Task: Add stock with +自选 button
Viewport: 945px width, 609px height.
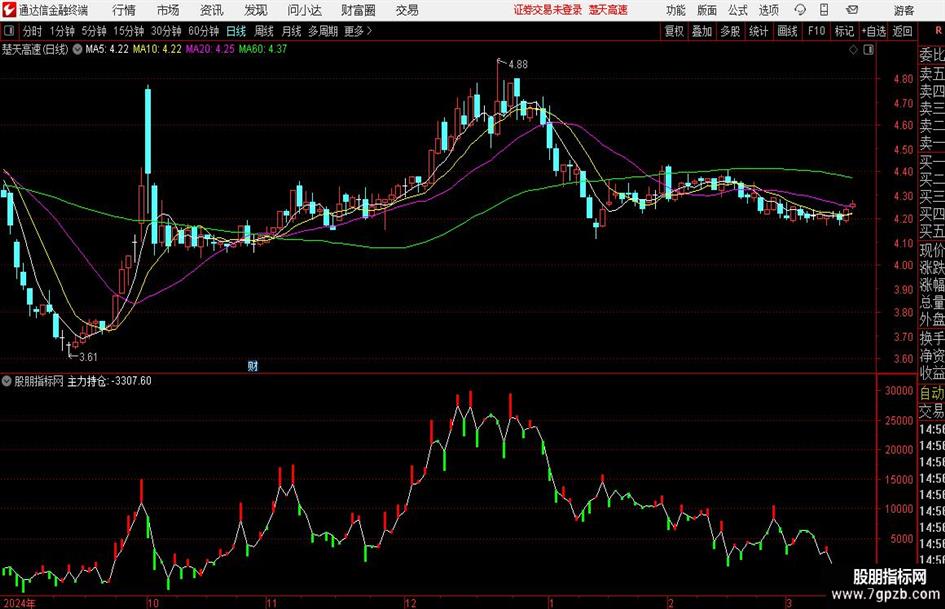Action: (873, 31)
